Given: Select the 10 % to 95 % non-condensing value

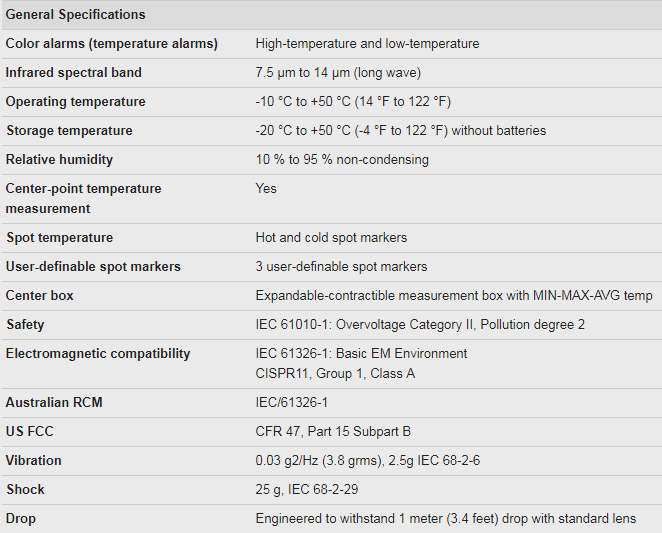Looking at the screenshot, I should click(x=342, y=160).
